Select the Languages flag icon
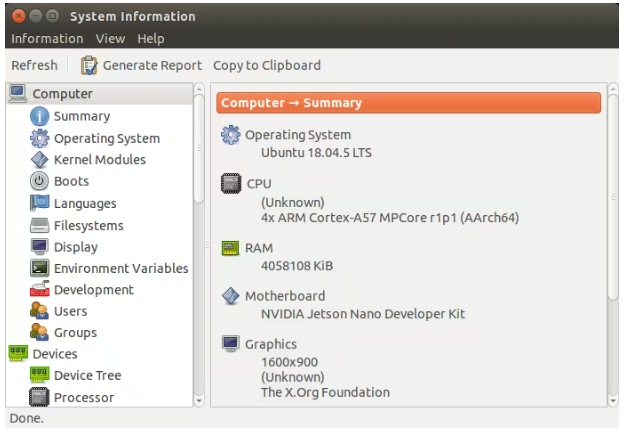The image size is (630, 435). pyautogui.click(x=40, y=204)
